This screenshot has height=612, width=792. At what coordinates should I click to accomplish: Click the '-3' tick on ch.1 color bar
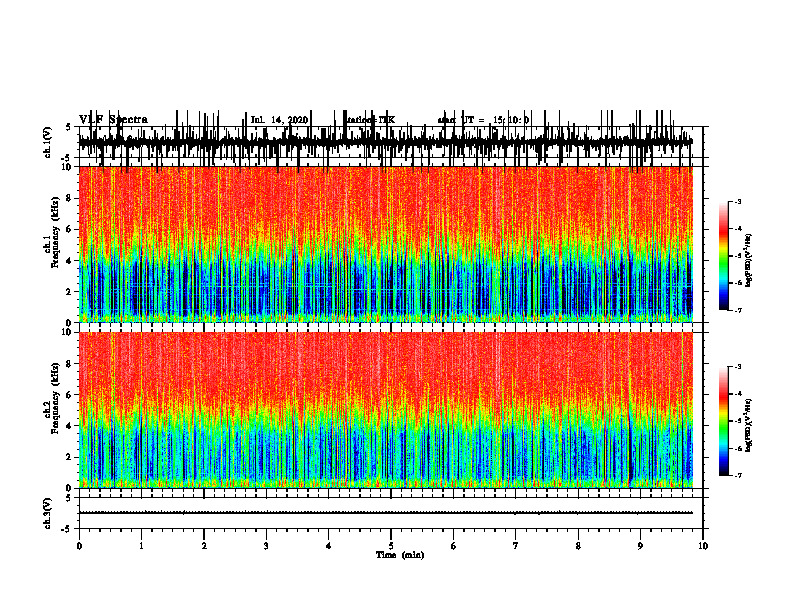[738, 202]
